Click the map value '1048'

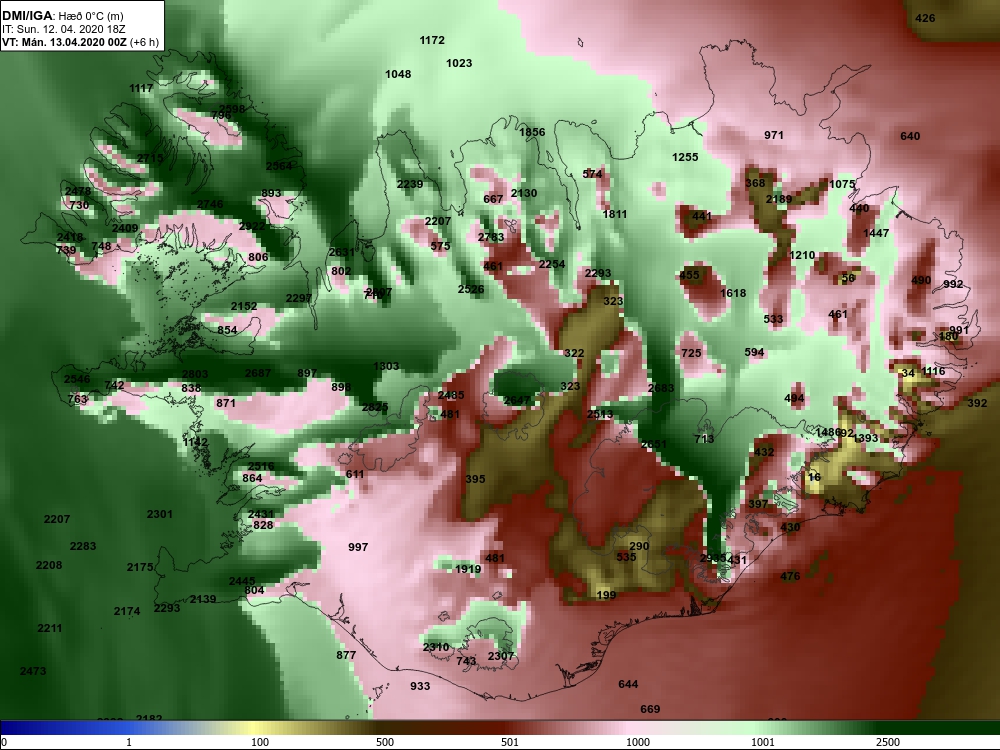pos(398,75)
